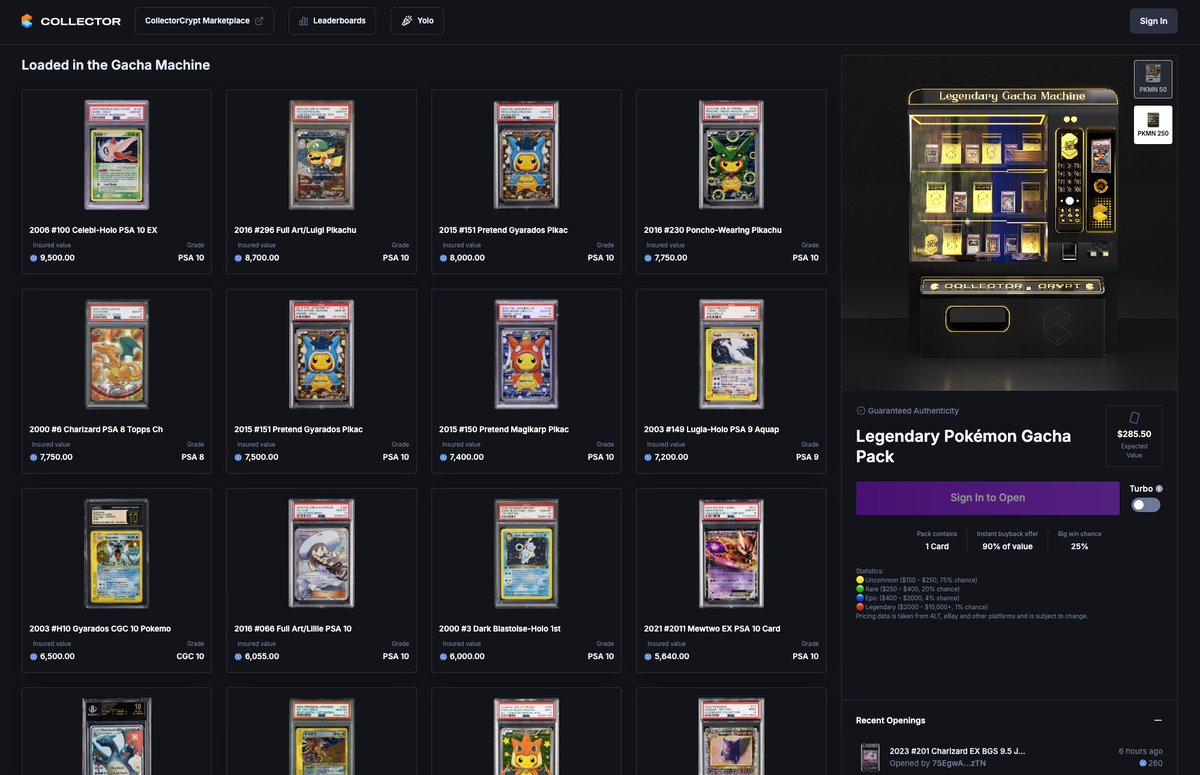Switch to the PKMN 50 pack tab

[x=1152, y=78]
